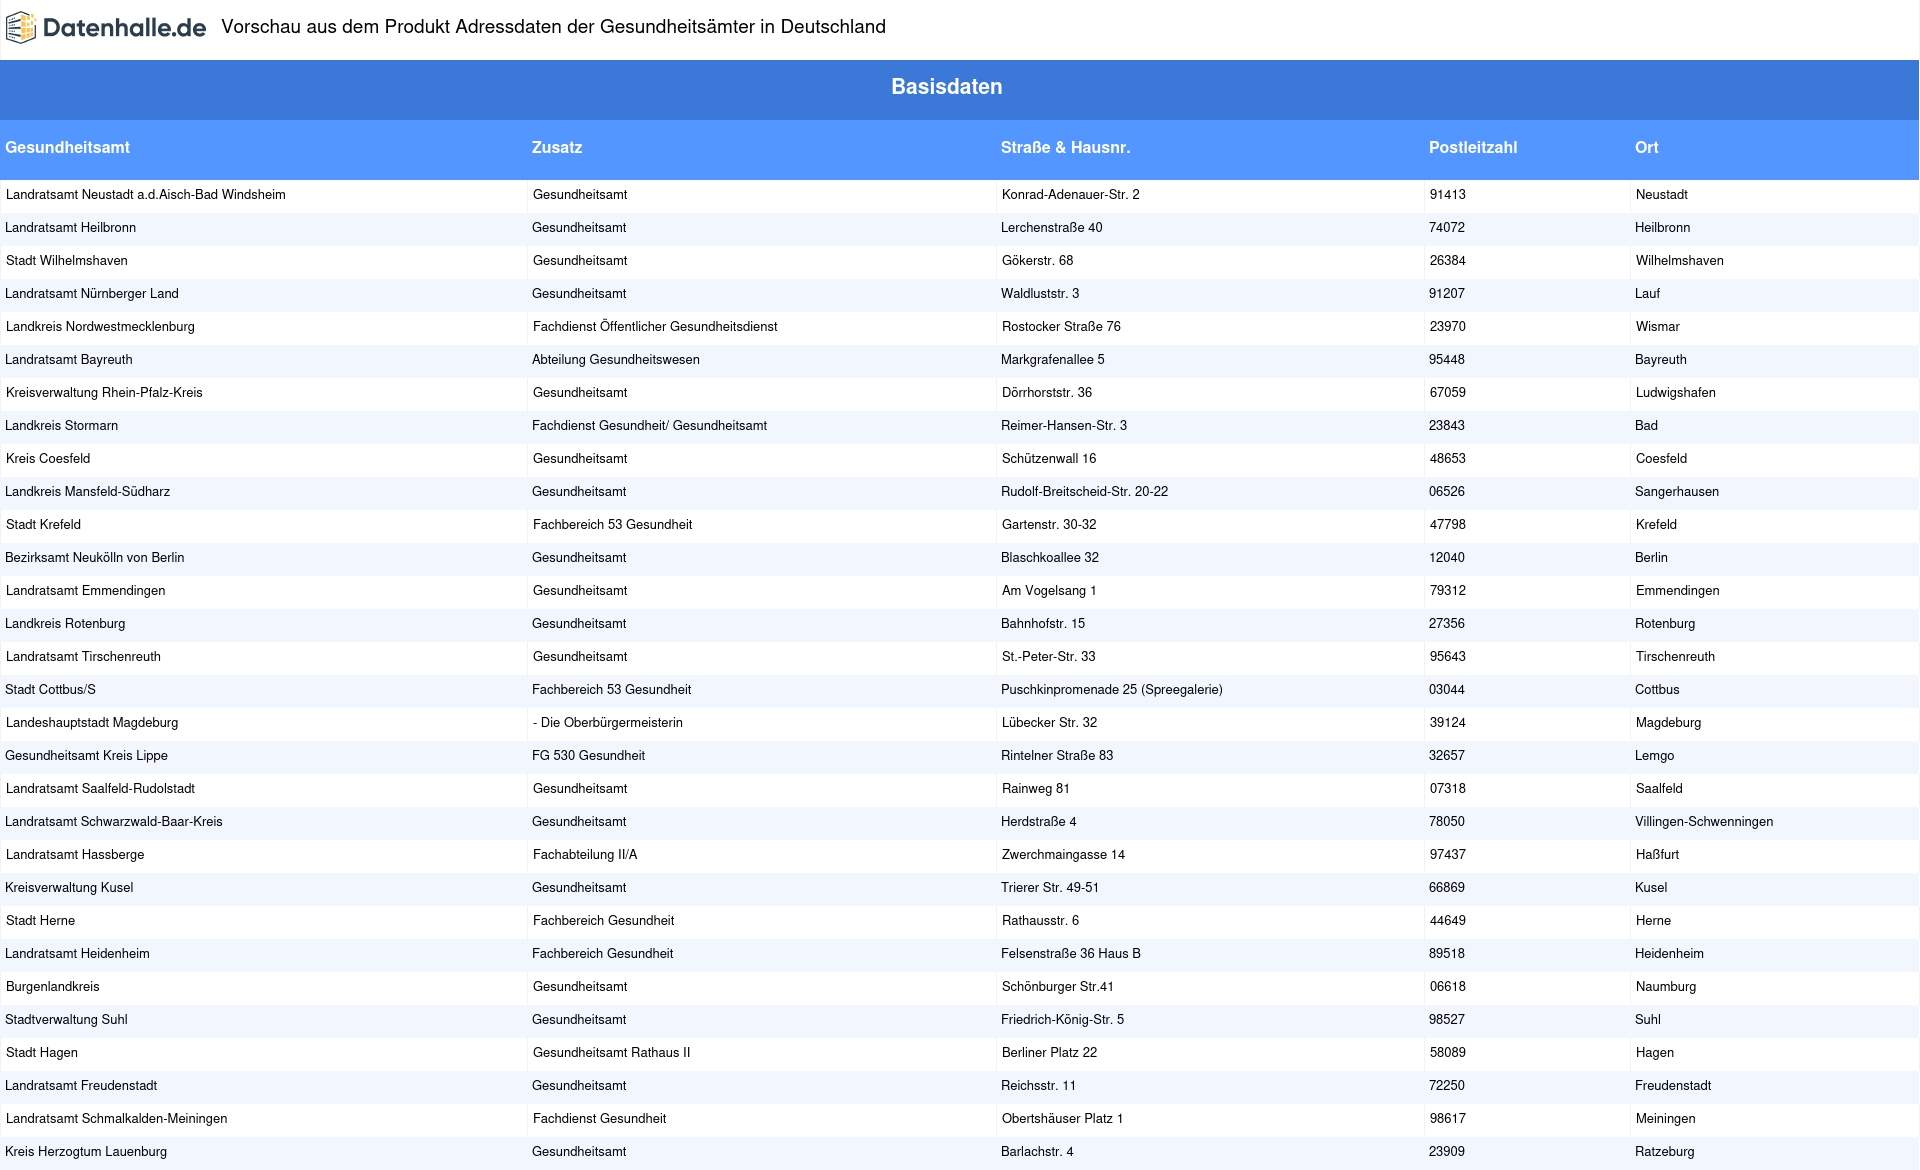Click Felsenstraße 36 Haus B address
The height and width of the screenshot is (1170, 1920).
(1071, 954)
